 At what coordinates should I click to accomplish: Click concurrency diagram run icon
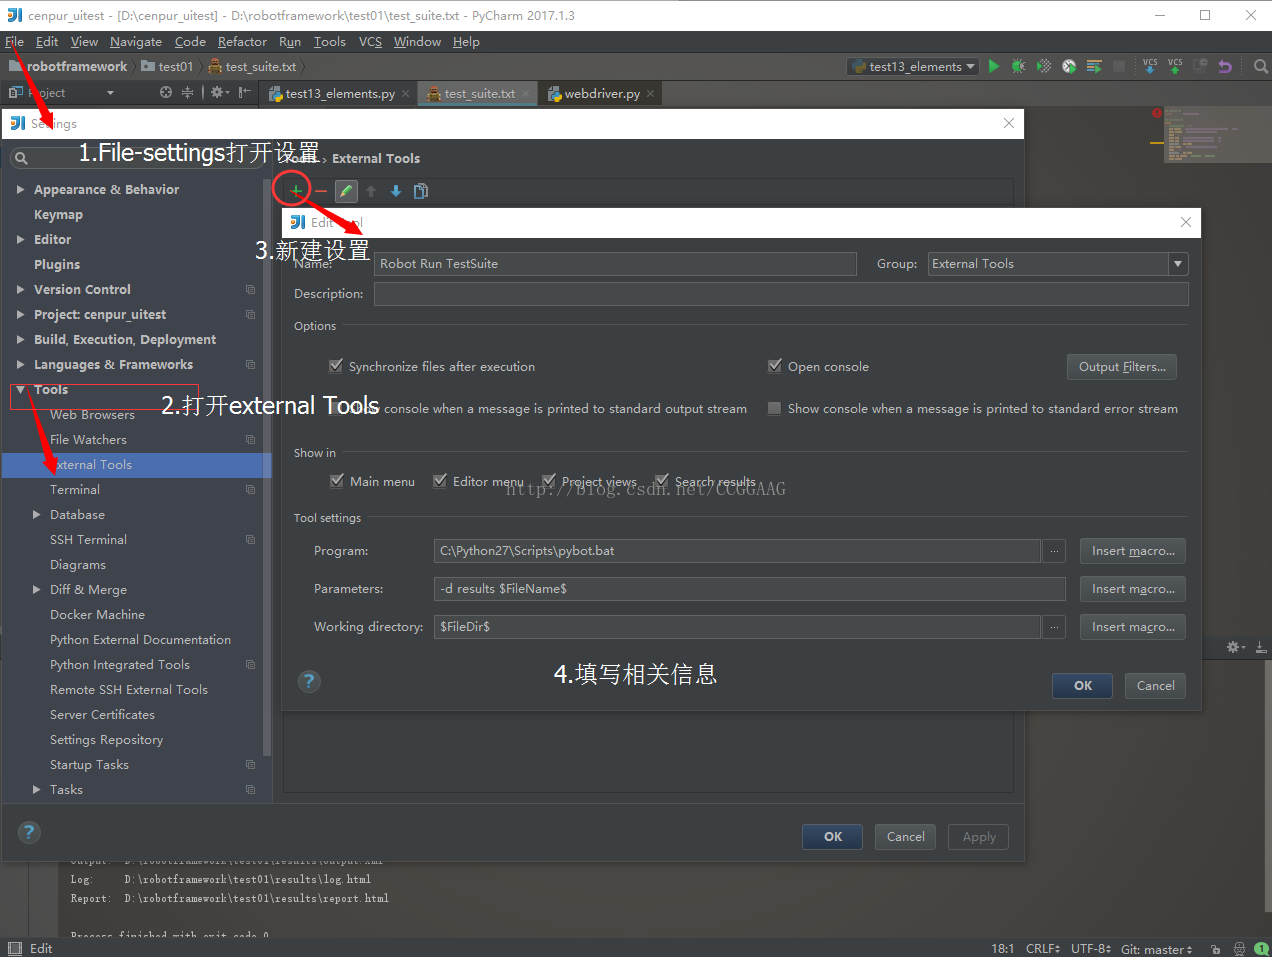(1094, 66)
